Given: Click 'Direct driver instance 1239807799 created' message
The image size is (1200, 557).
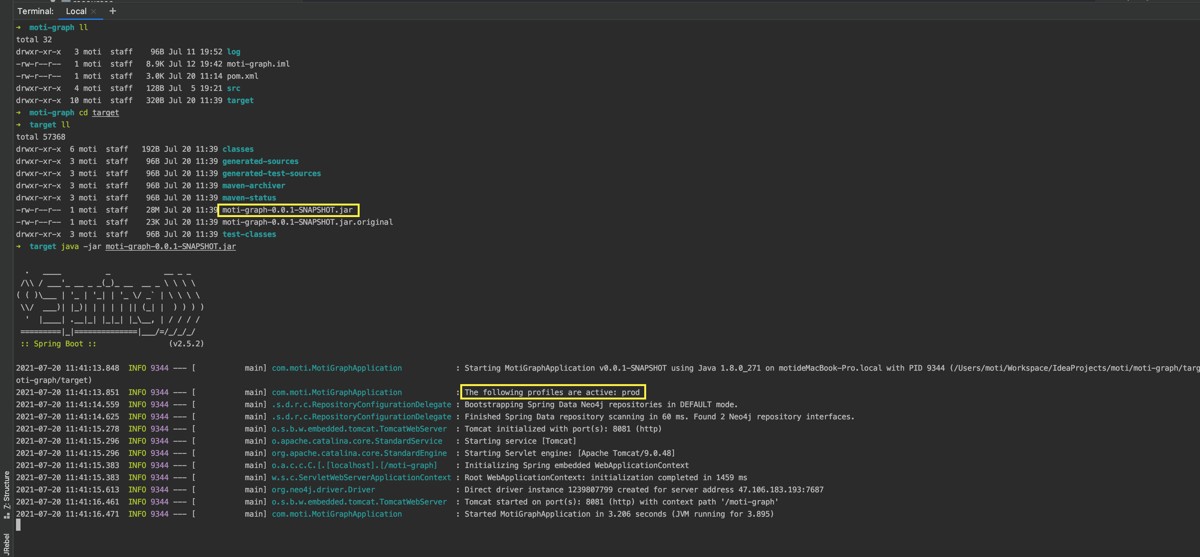Looking at the screenshot, I should coord(644,490).
